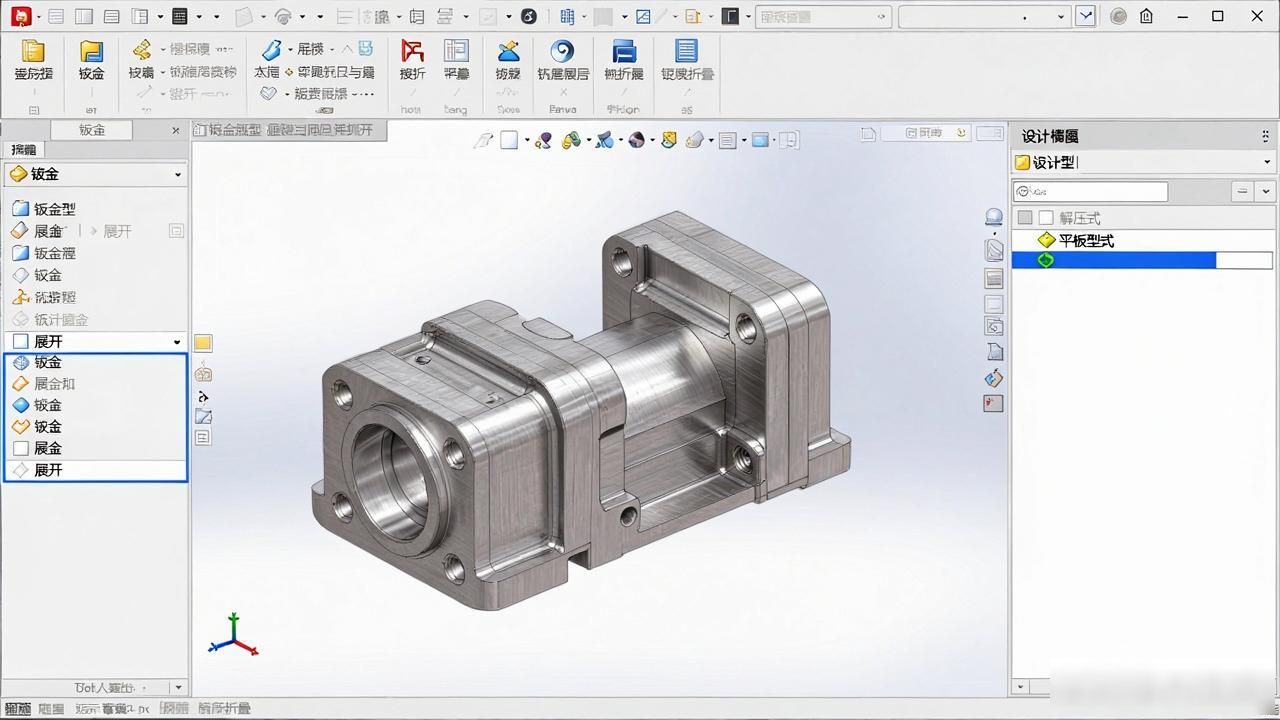The width and height of the screenshot is (1280, 720).
Task: Switch to the 钣金 panel tab
Action: pyautogui.click(x=92, y=130)
